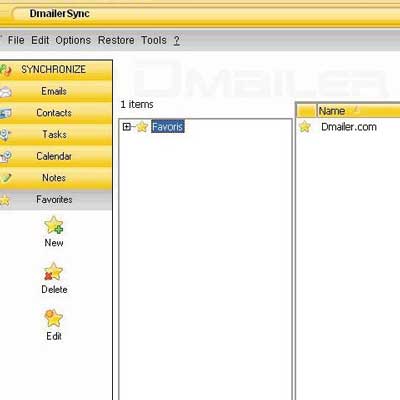Open the Options menu
The width and height of the screenshot is (400, 400).
click(73, 40)
